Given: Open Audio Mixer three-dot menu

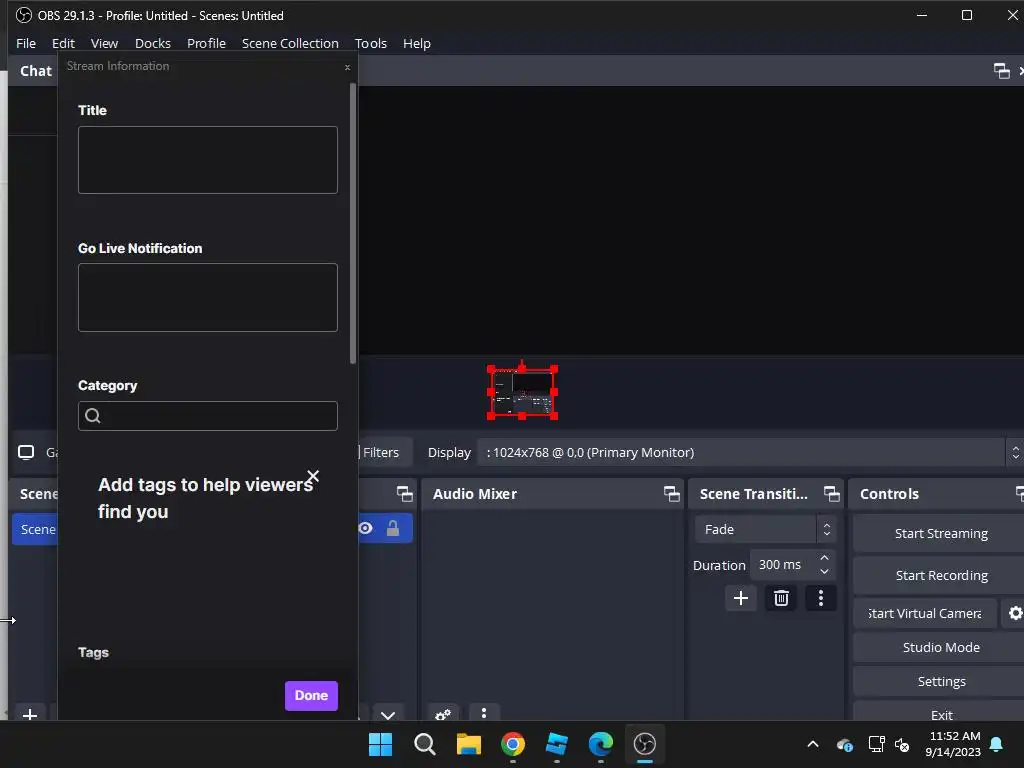Looking at the screenshot, I should click(x=484, y=712).
